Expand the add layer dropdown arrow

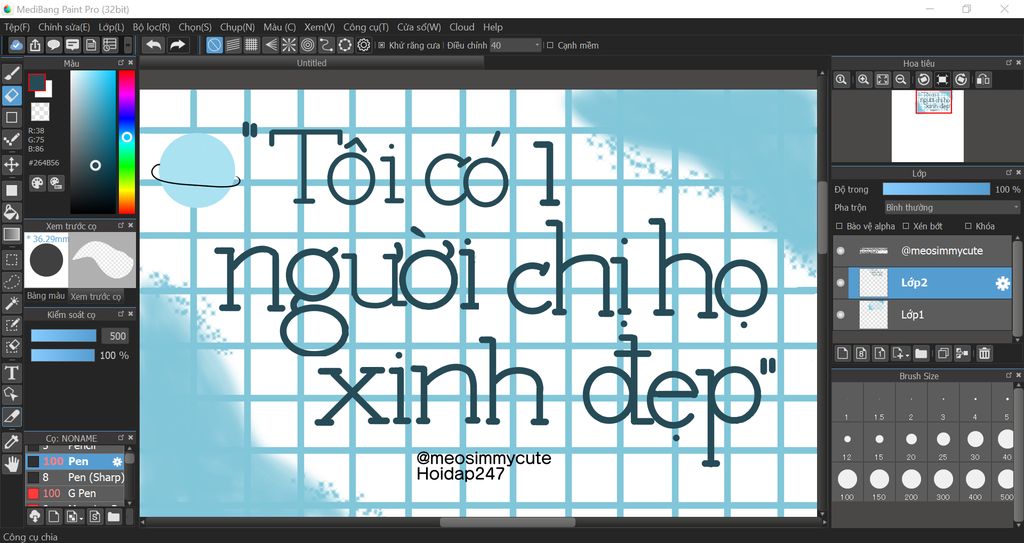(x=907, y=356)
